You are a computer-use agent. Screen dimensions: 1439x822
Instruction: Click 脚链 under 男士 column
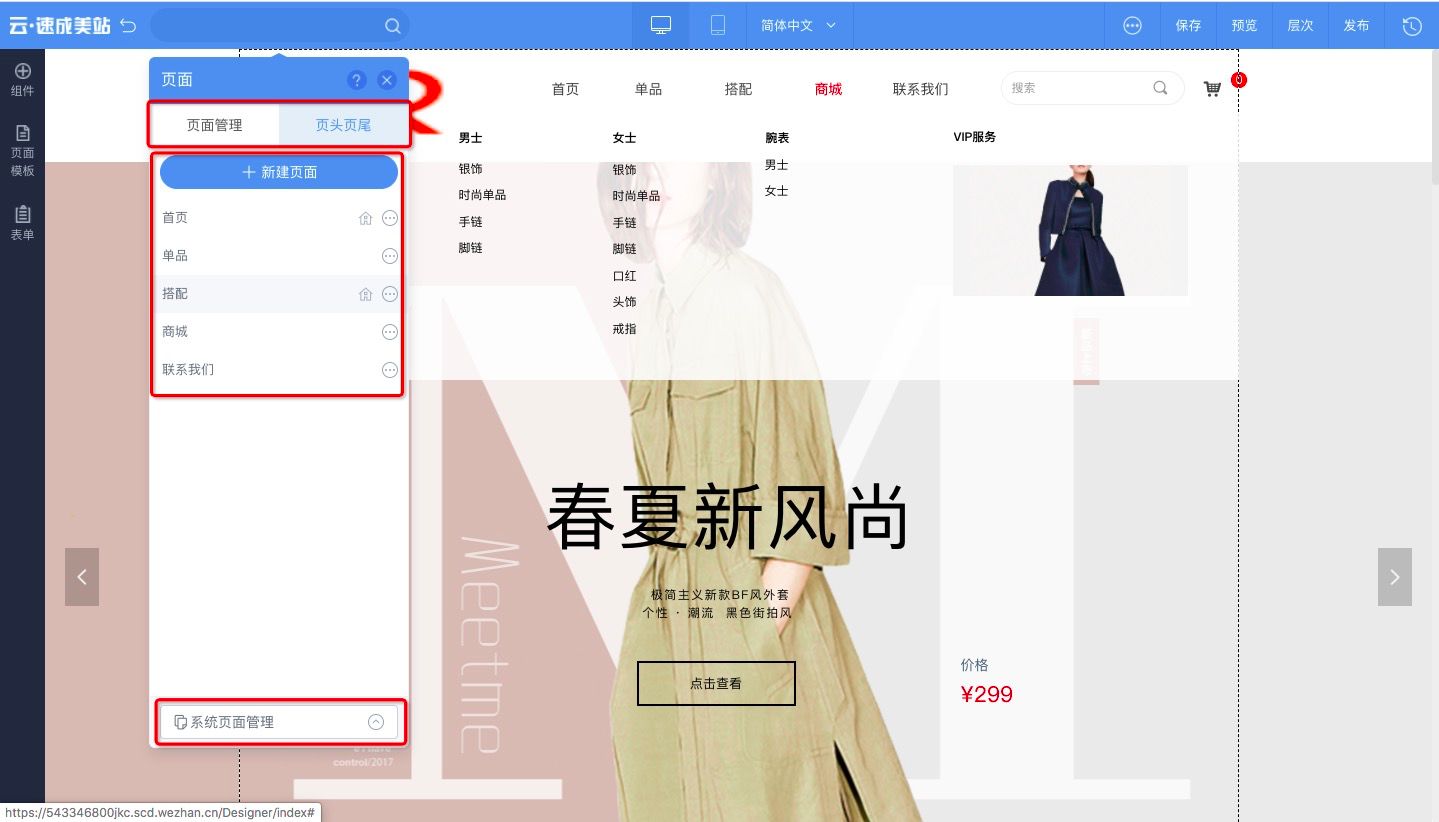[x=470, y=248]
